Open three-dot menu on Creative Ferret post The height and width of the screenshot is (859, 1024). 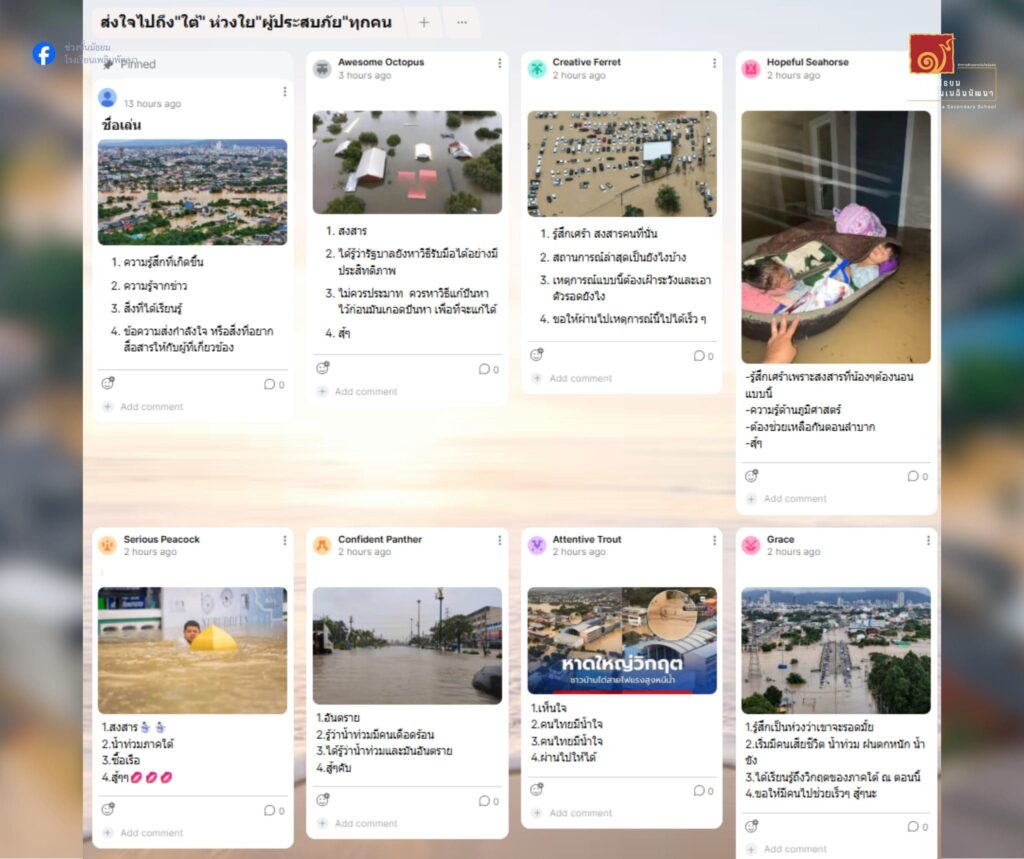(x=714, y=63)
